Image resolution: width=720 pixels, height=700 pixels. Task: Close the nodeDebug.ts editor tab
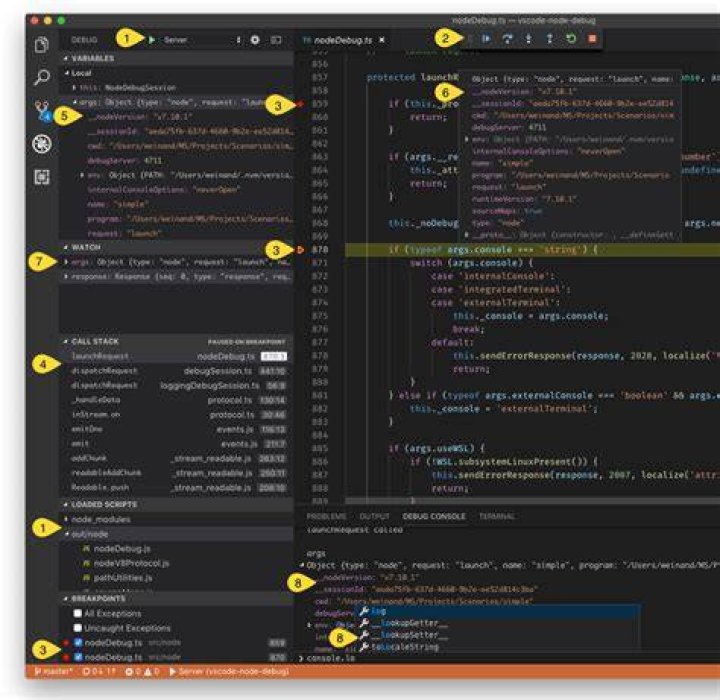(x=382, y=40)
